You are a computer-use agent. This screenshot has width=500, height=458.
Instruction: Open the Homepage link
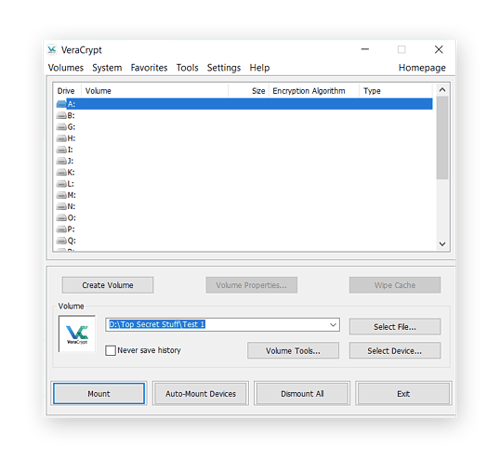coord(422,68)
